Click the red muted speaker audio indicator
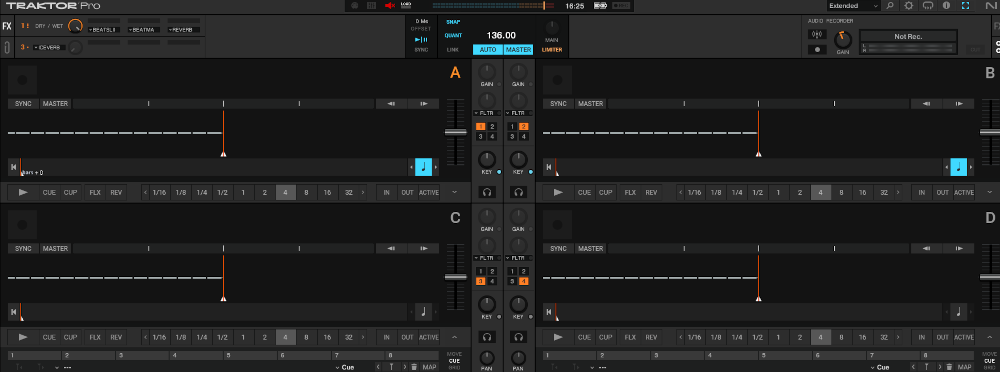The width and height of the screenshot is (1000, 372). (x=389, y=6)
